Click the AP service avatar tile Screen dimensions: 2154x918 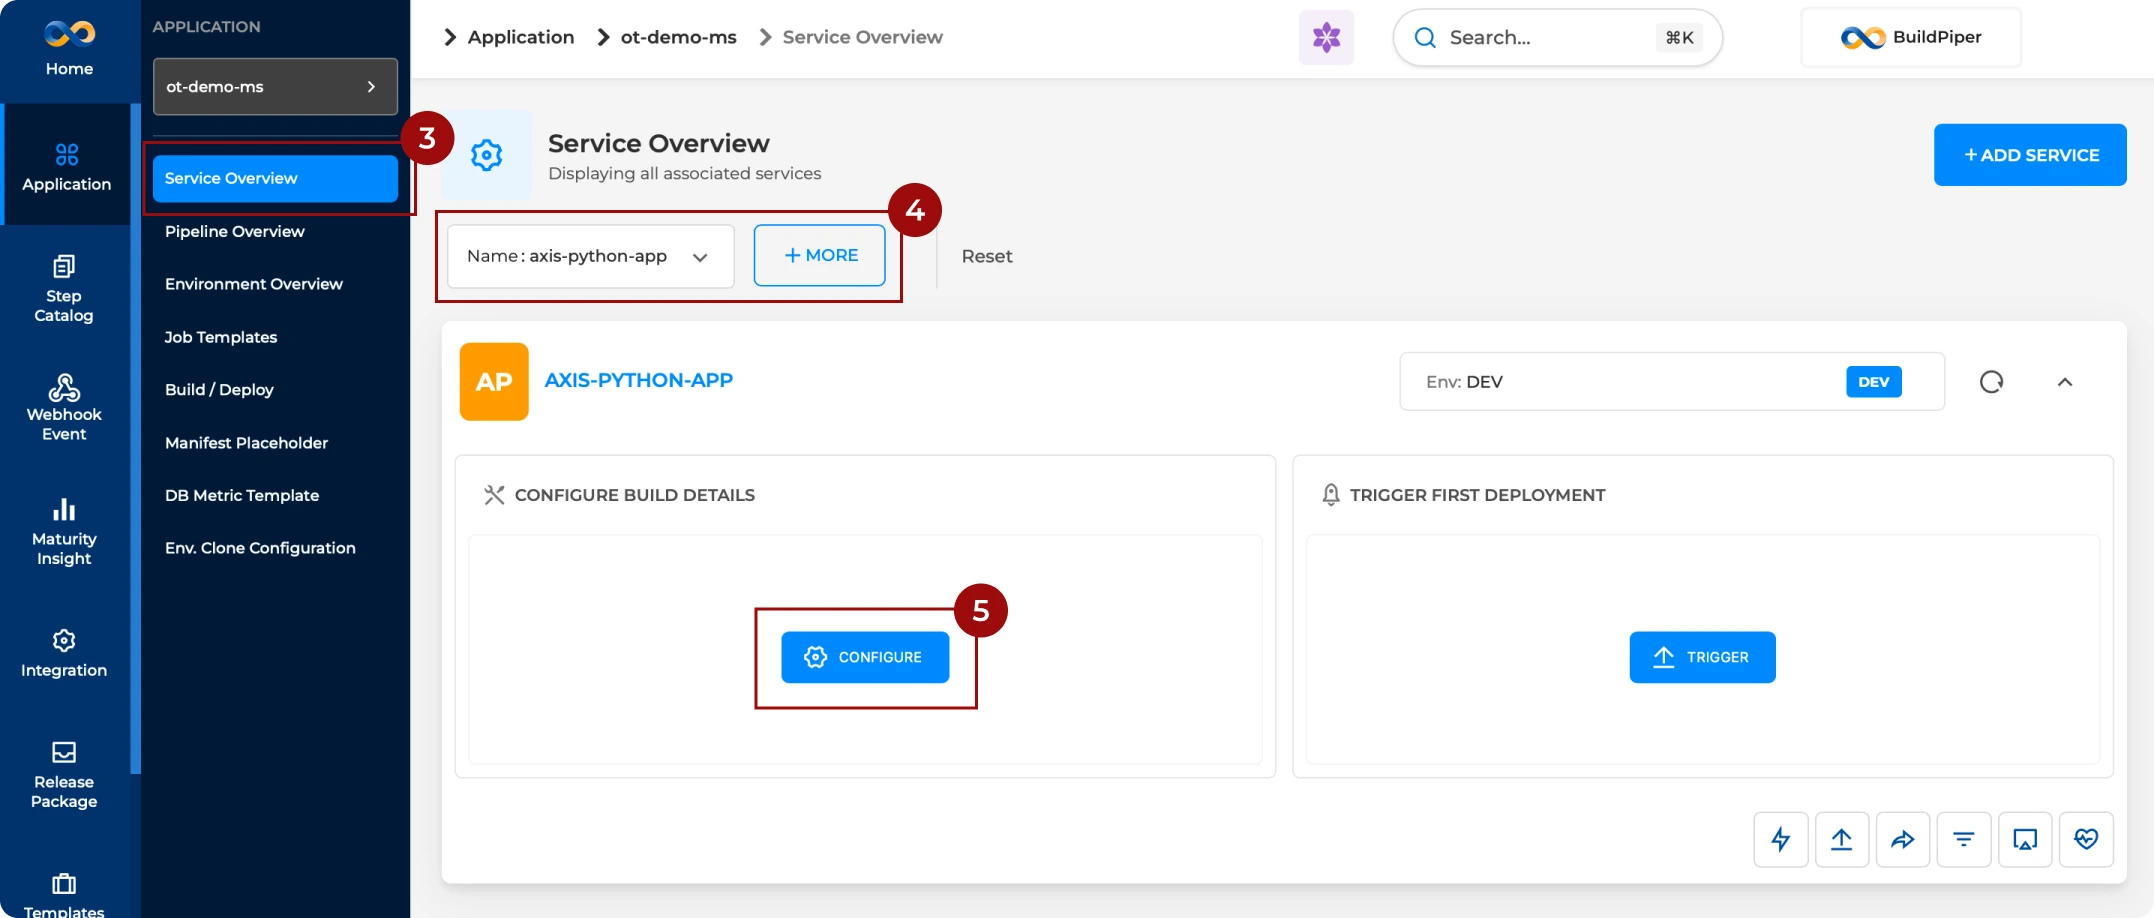(x=494, y=382)
